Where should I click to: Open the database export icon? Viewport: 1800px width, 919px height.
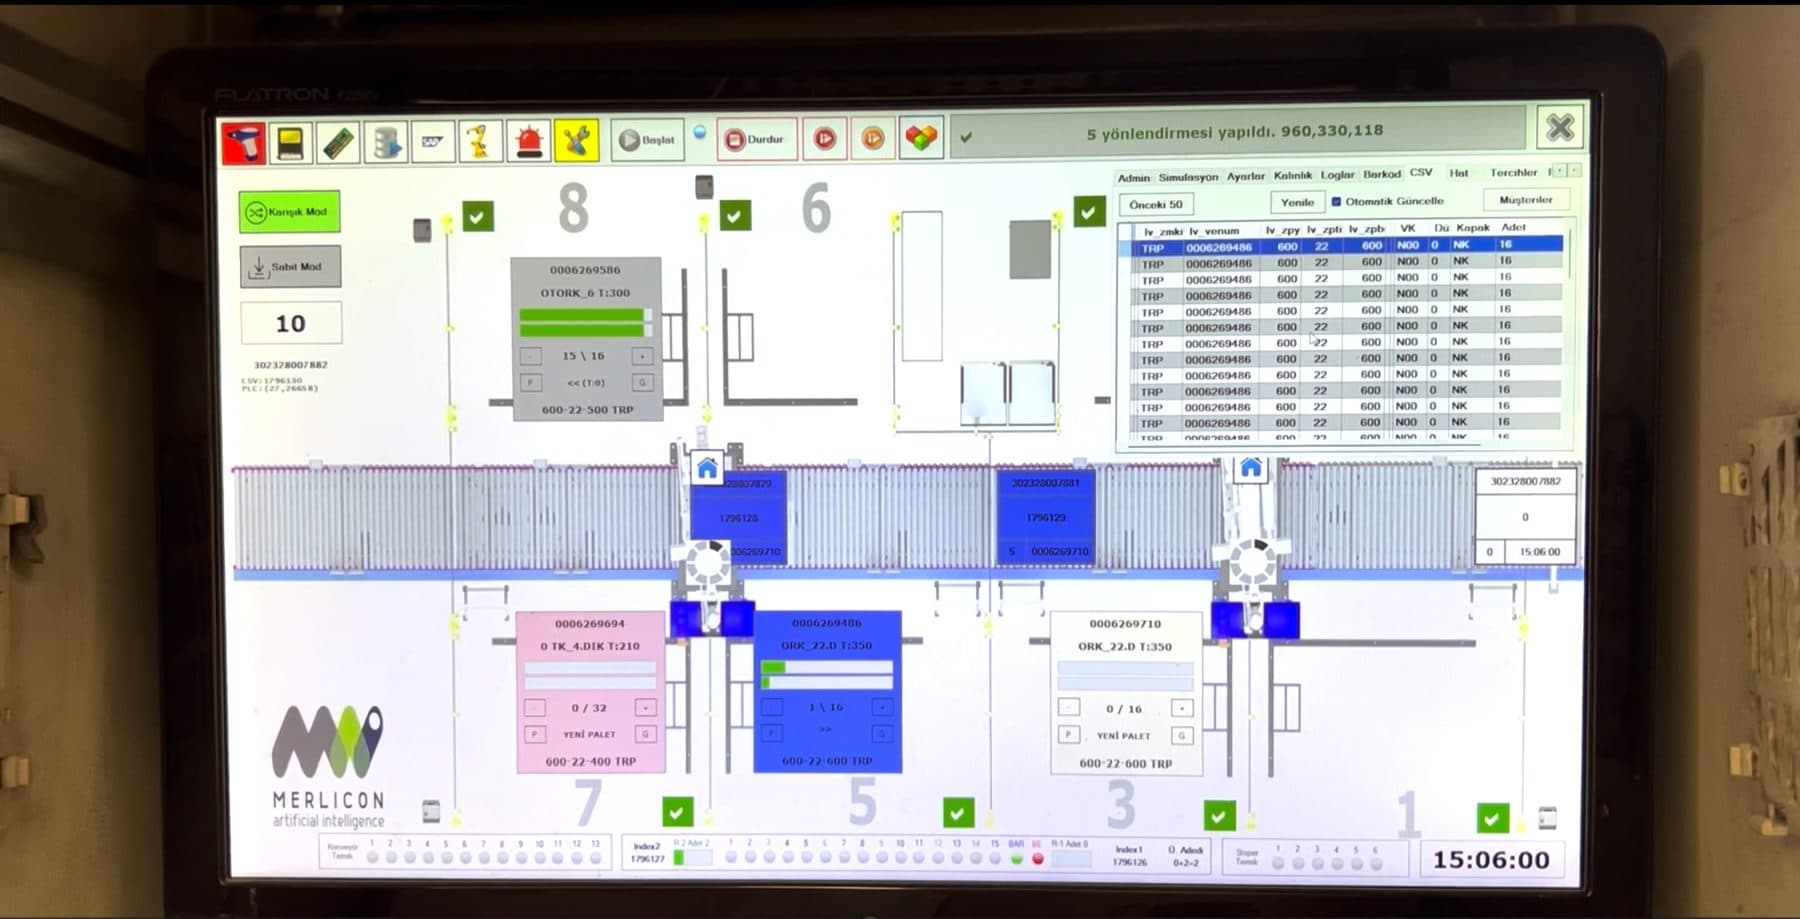coord(385,141)
